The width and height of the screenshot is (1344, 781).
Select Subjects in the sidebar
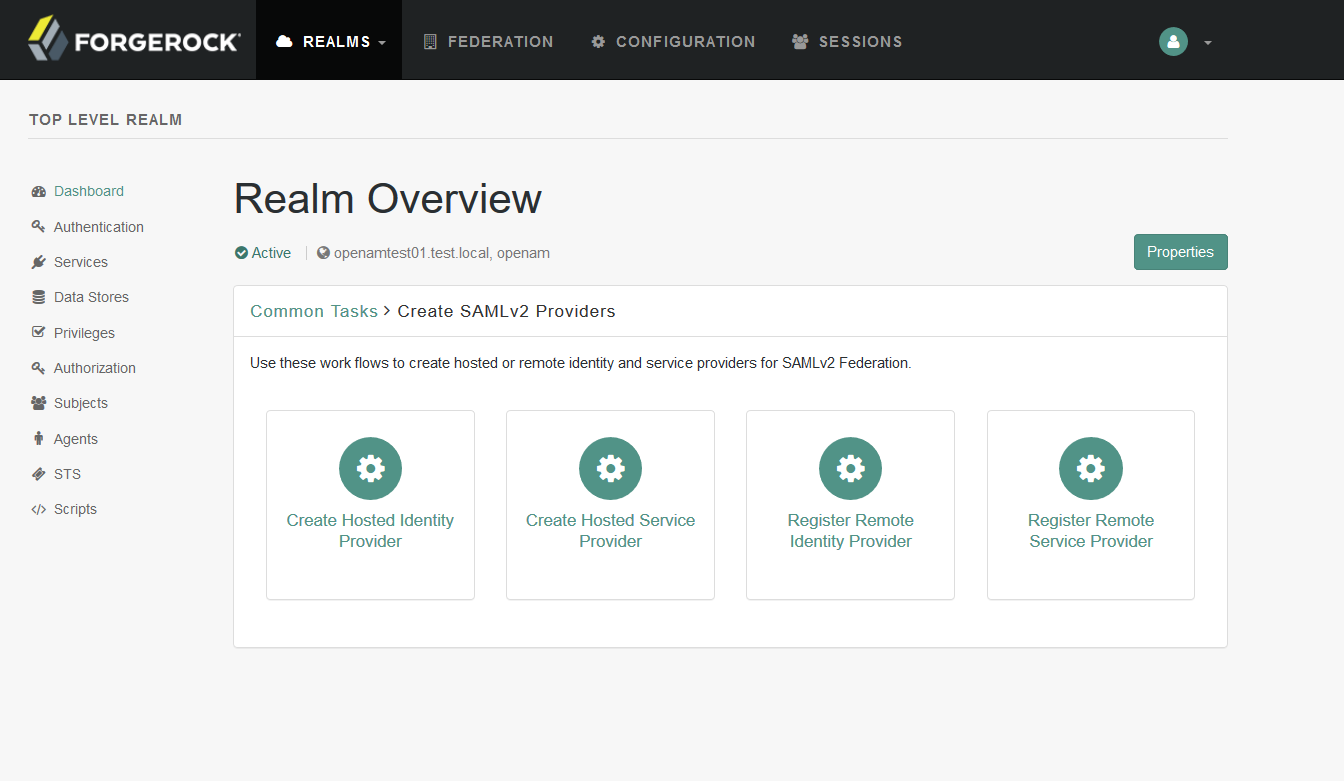tap(81, 403)
